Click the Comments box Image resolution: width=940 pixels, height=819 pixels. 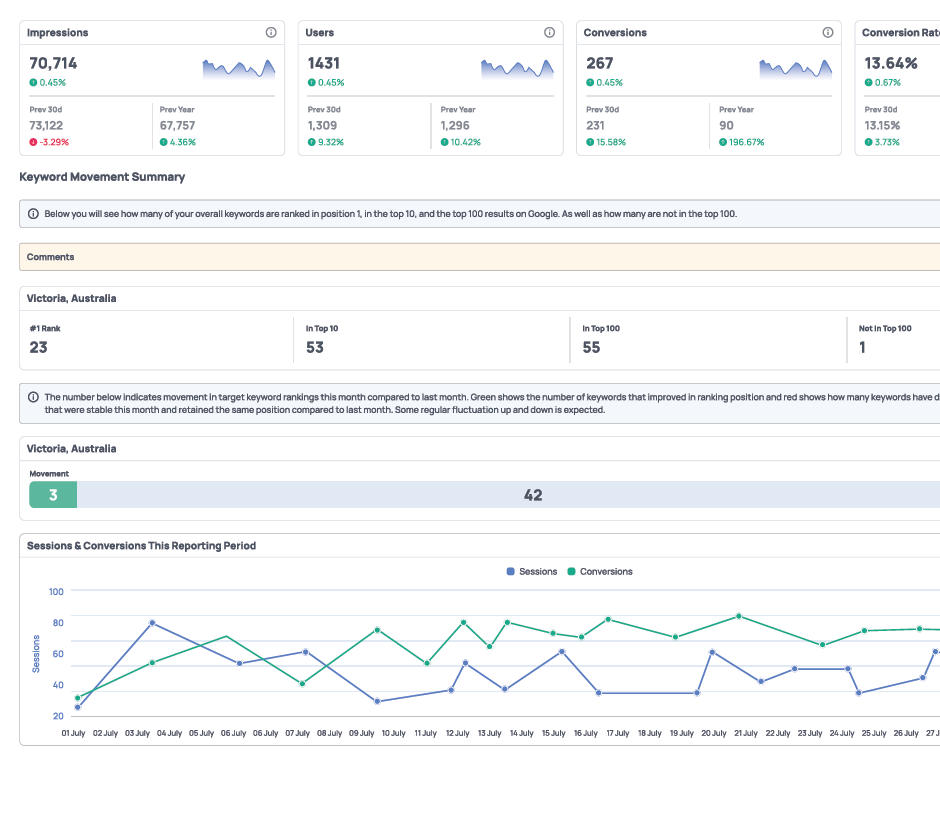tap(480, 257)
